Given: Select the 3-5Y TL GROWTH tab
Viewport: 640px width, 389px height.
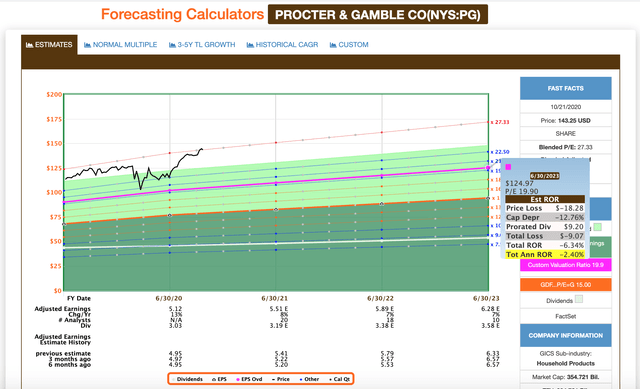Looking at the screenshot, I should (202, 44).
